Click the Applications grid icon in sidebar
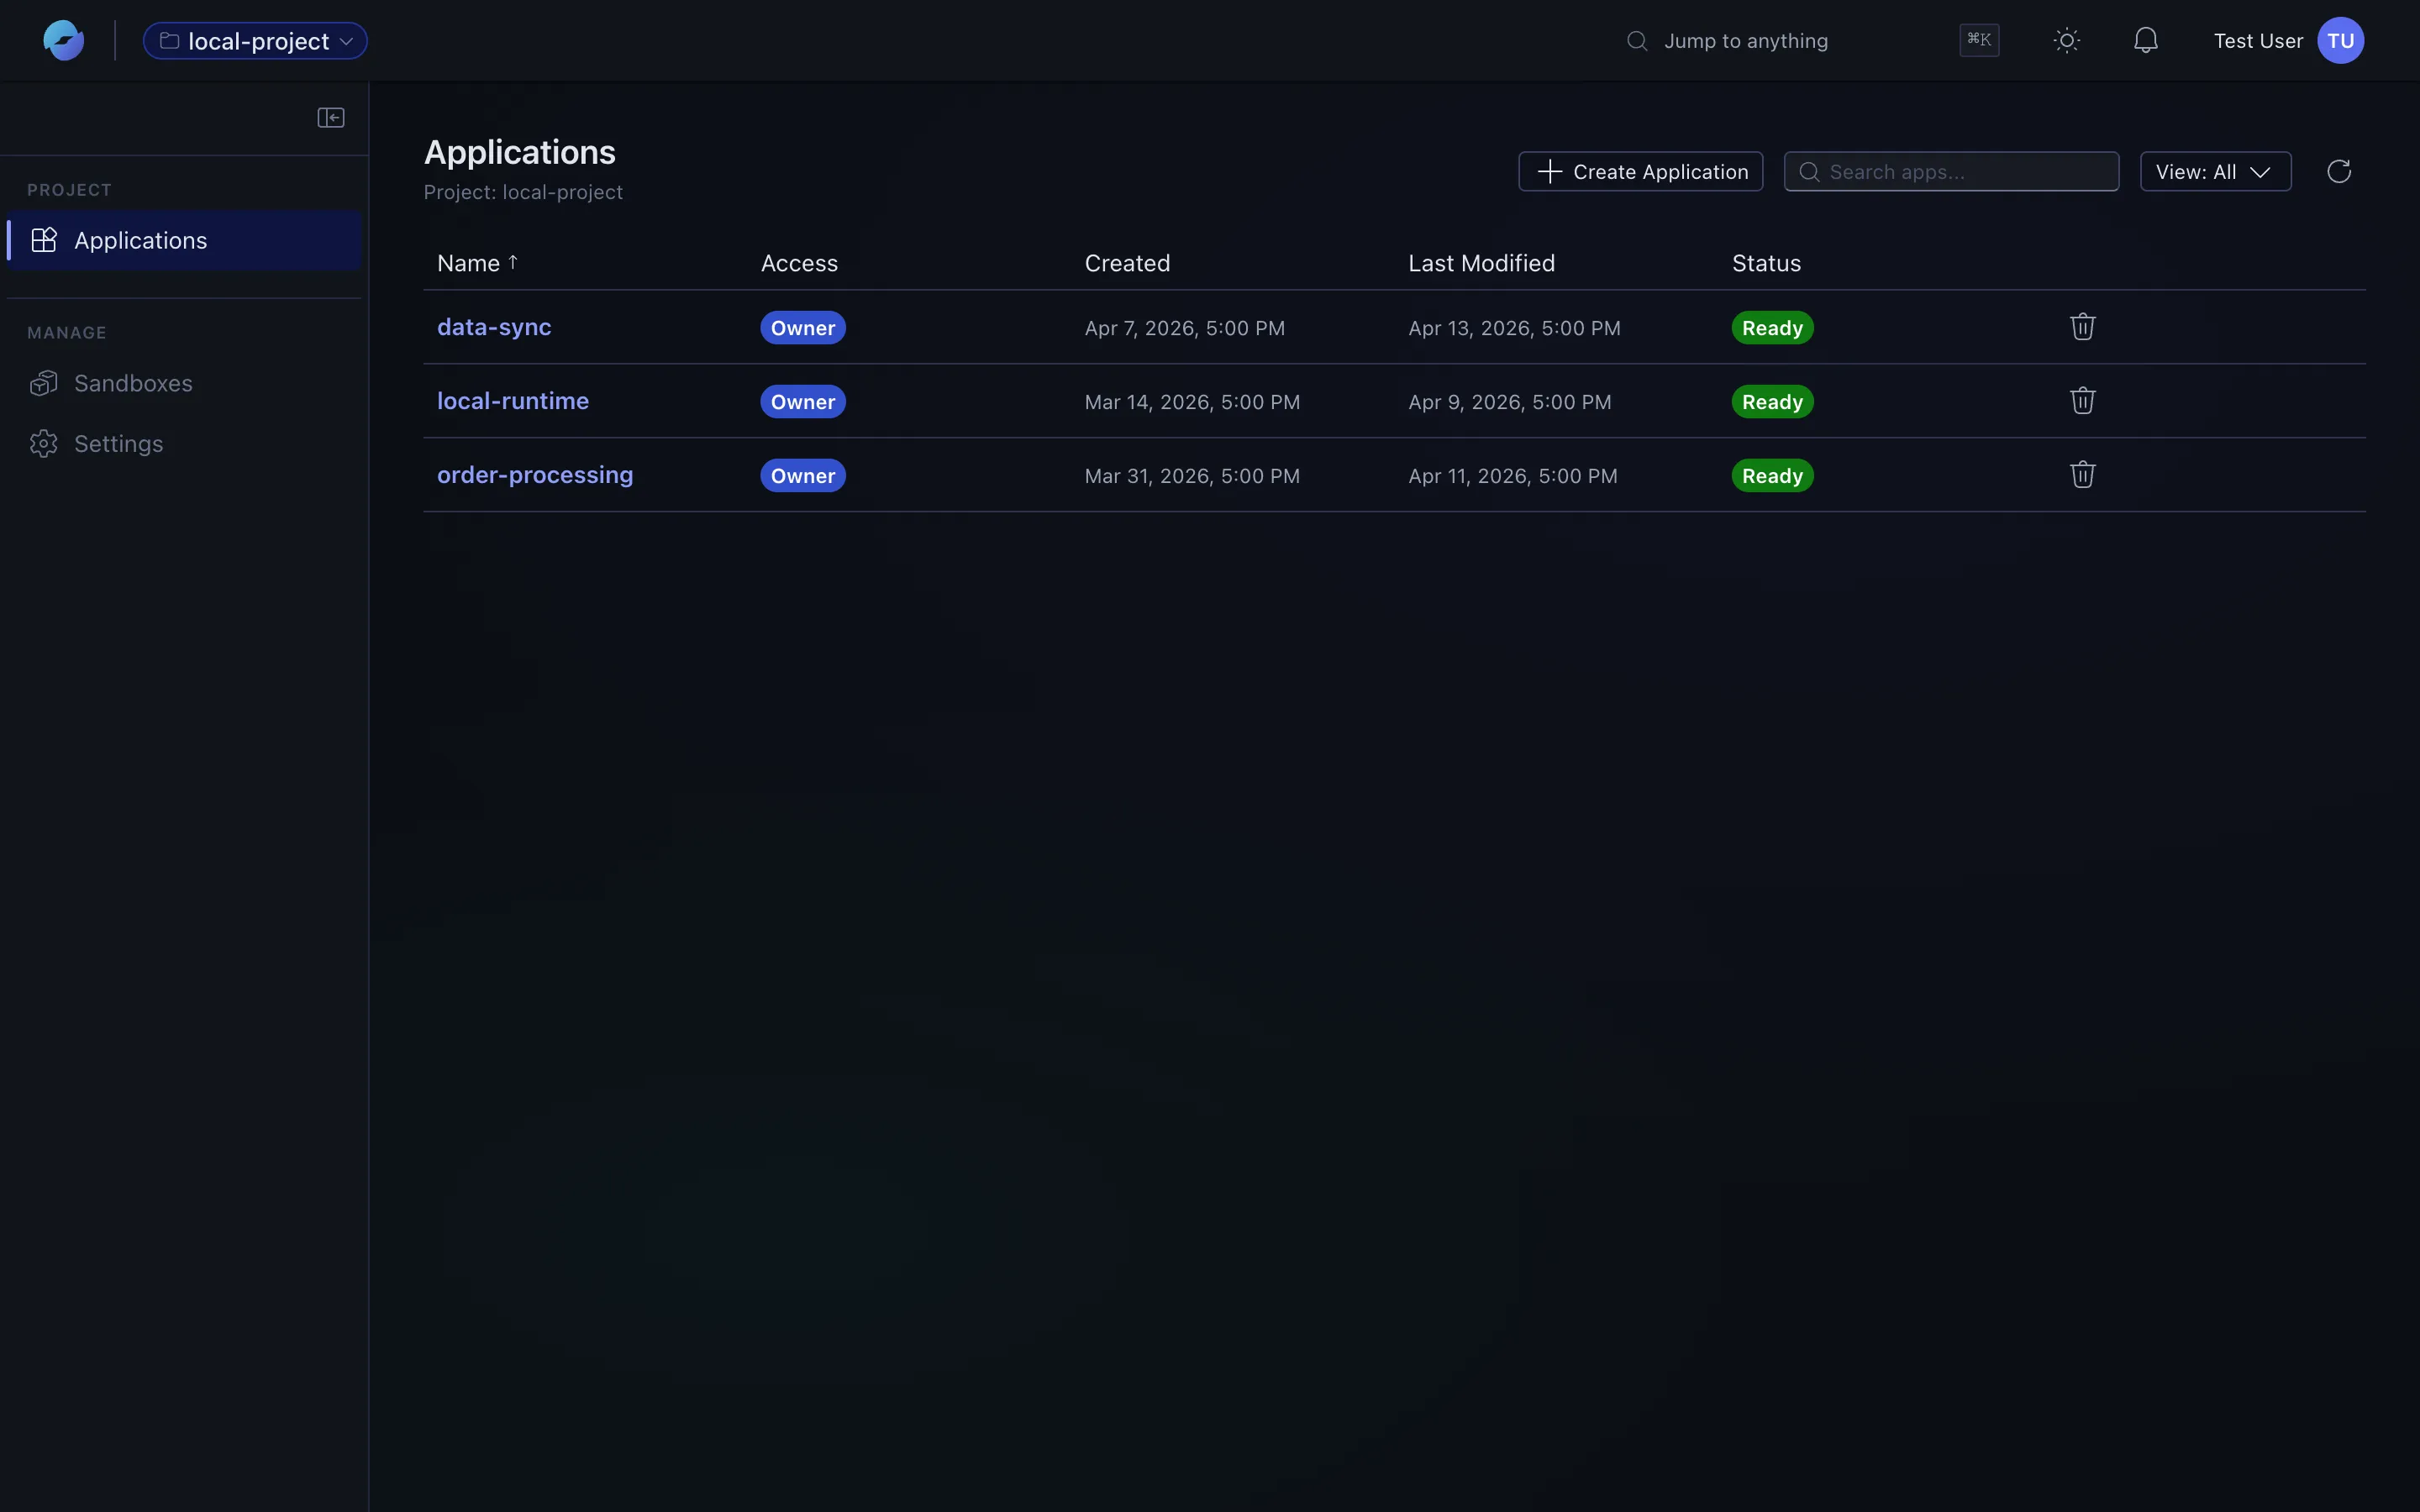Screen dimensions: 2420x1512 click(x=44, y=240)
